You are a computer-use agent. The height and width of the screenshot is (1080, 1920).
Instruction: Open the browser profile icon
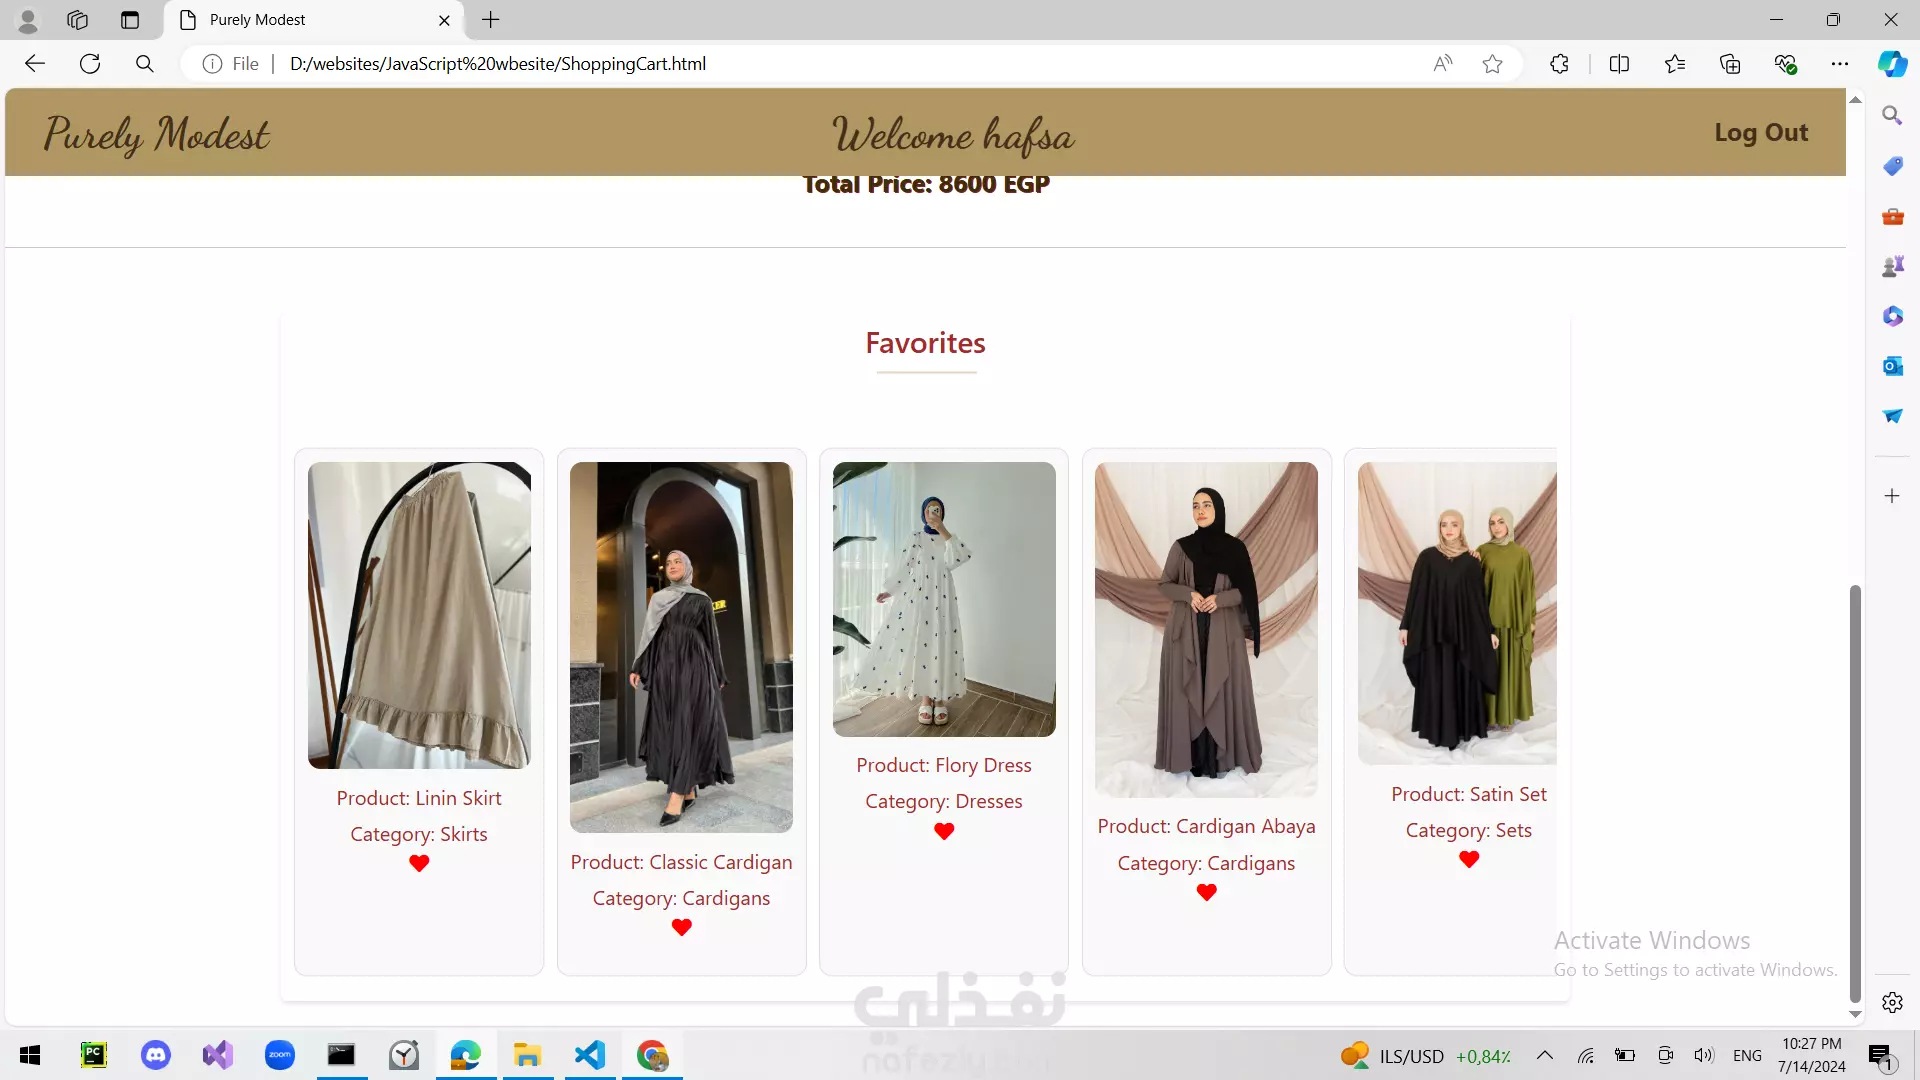tap(28, 20)
